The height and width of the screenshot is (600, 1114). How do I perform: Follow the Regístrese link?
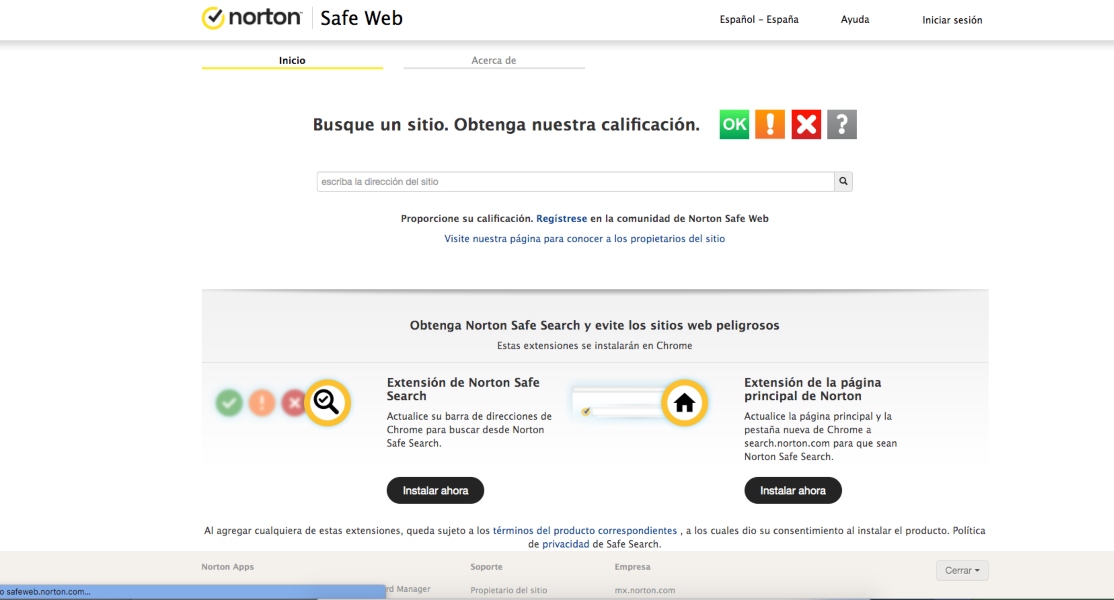[561, 219]
